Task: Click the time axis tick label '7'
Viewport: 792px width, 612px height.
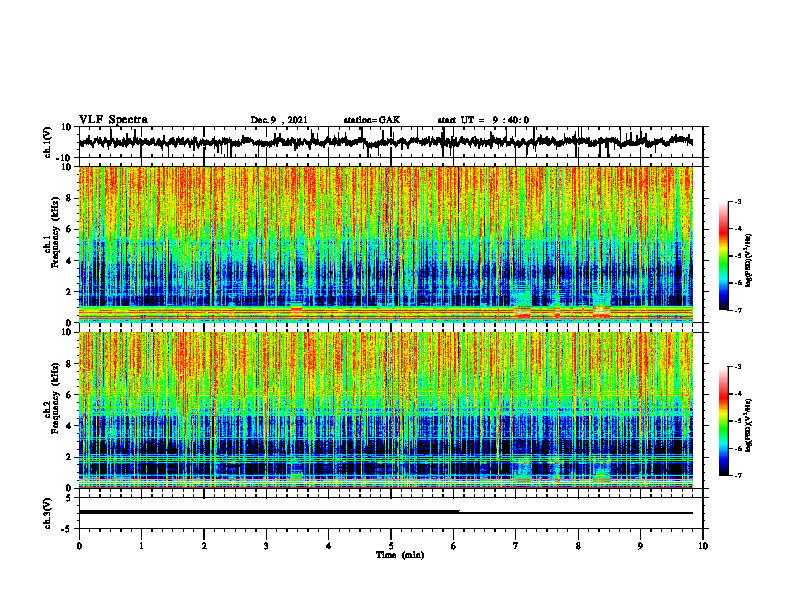Action: 516,546
